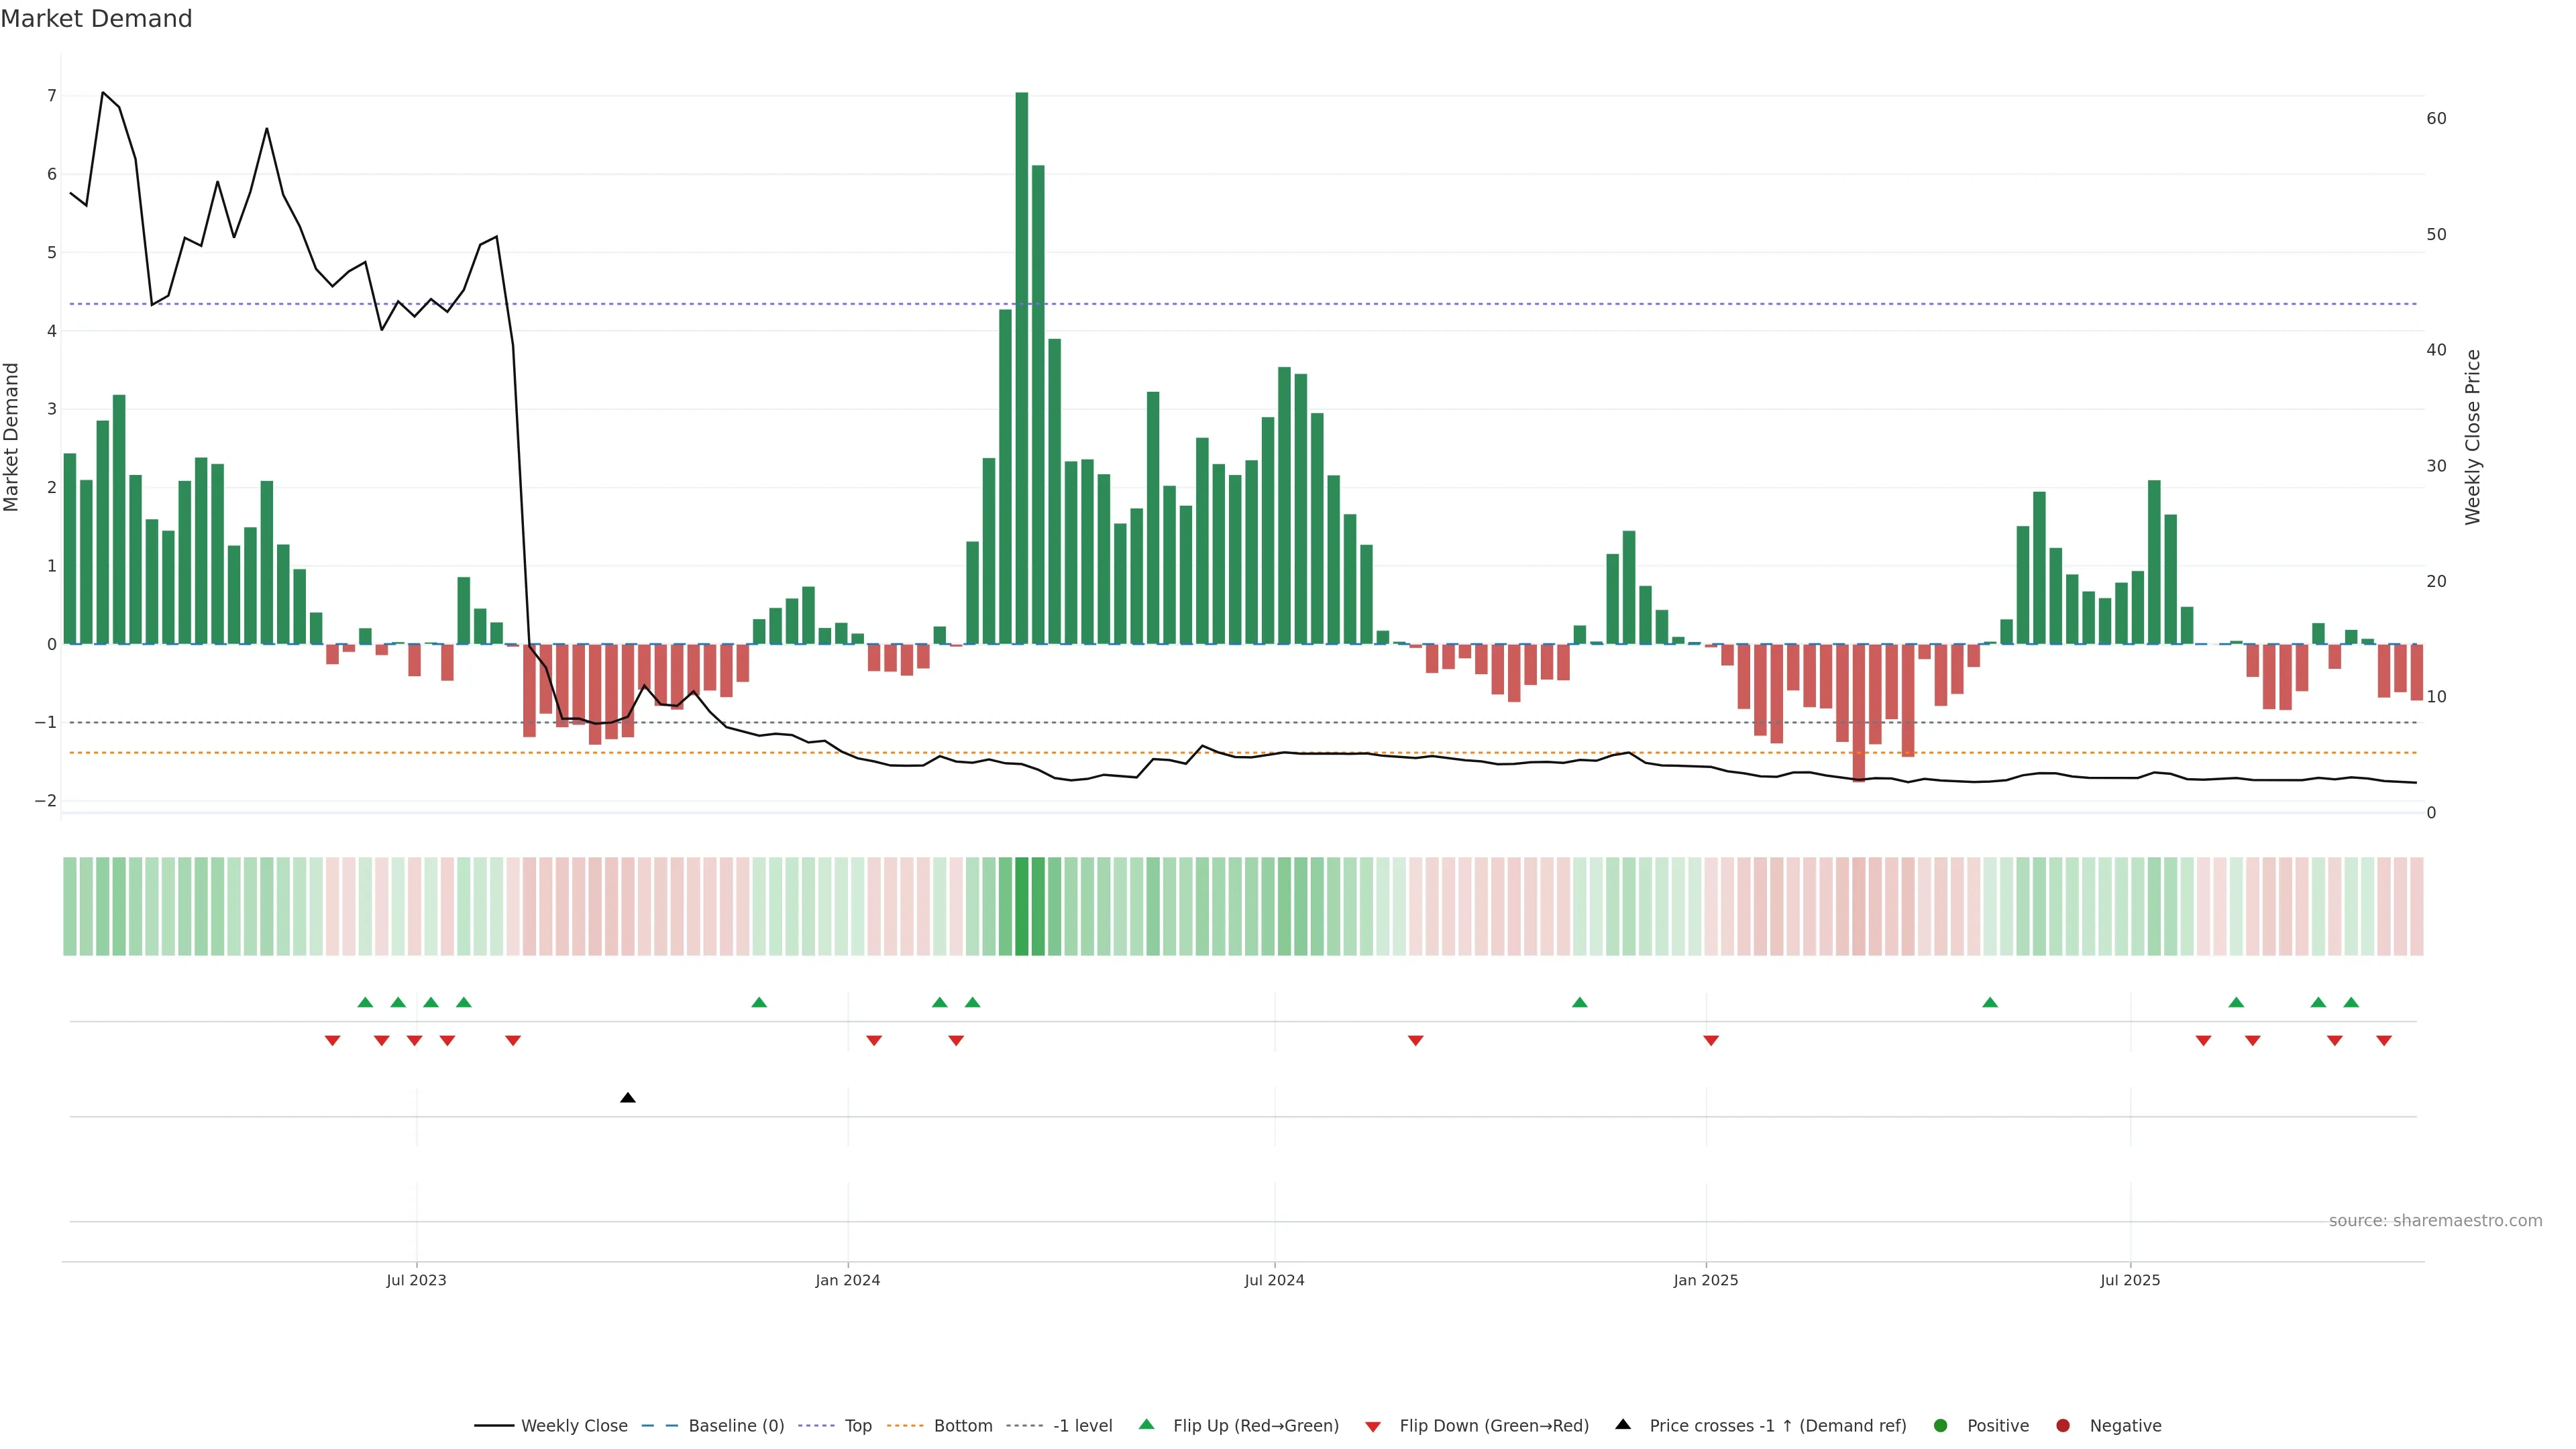Click the Flip Up legend green triangle
2576x1449 pixels.
coord(1146,1424)
